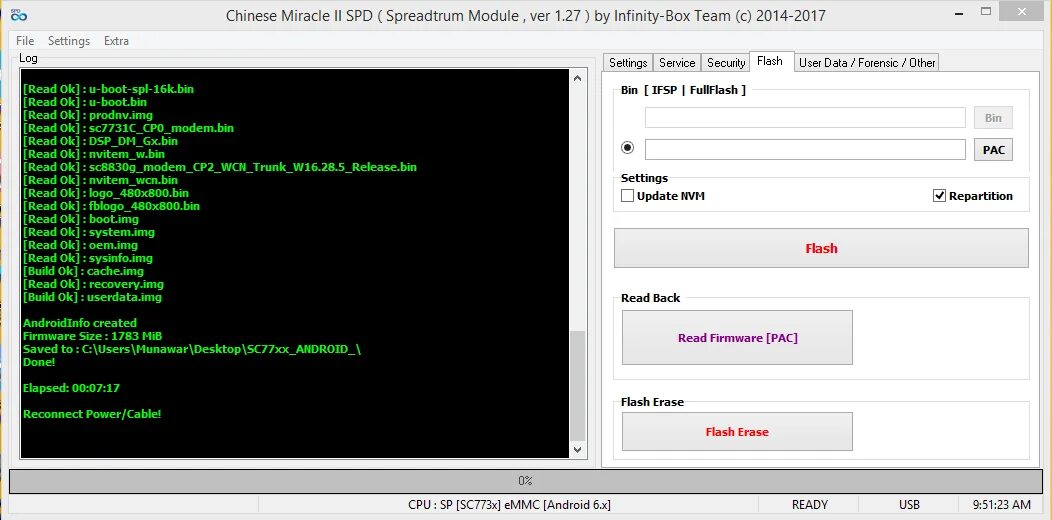Click 'Reconnect Power/Cable!' log message
The height and width of the screenshot is (520, 1052).
[92, 414]
